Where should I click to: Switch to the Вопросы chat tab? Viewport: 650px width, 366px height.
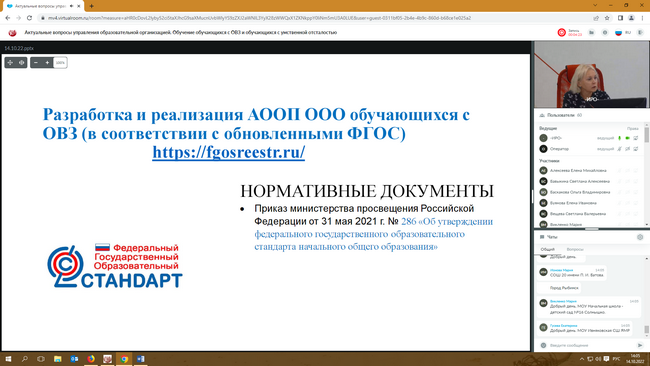pos(575,249)
